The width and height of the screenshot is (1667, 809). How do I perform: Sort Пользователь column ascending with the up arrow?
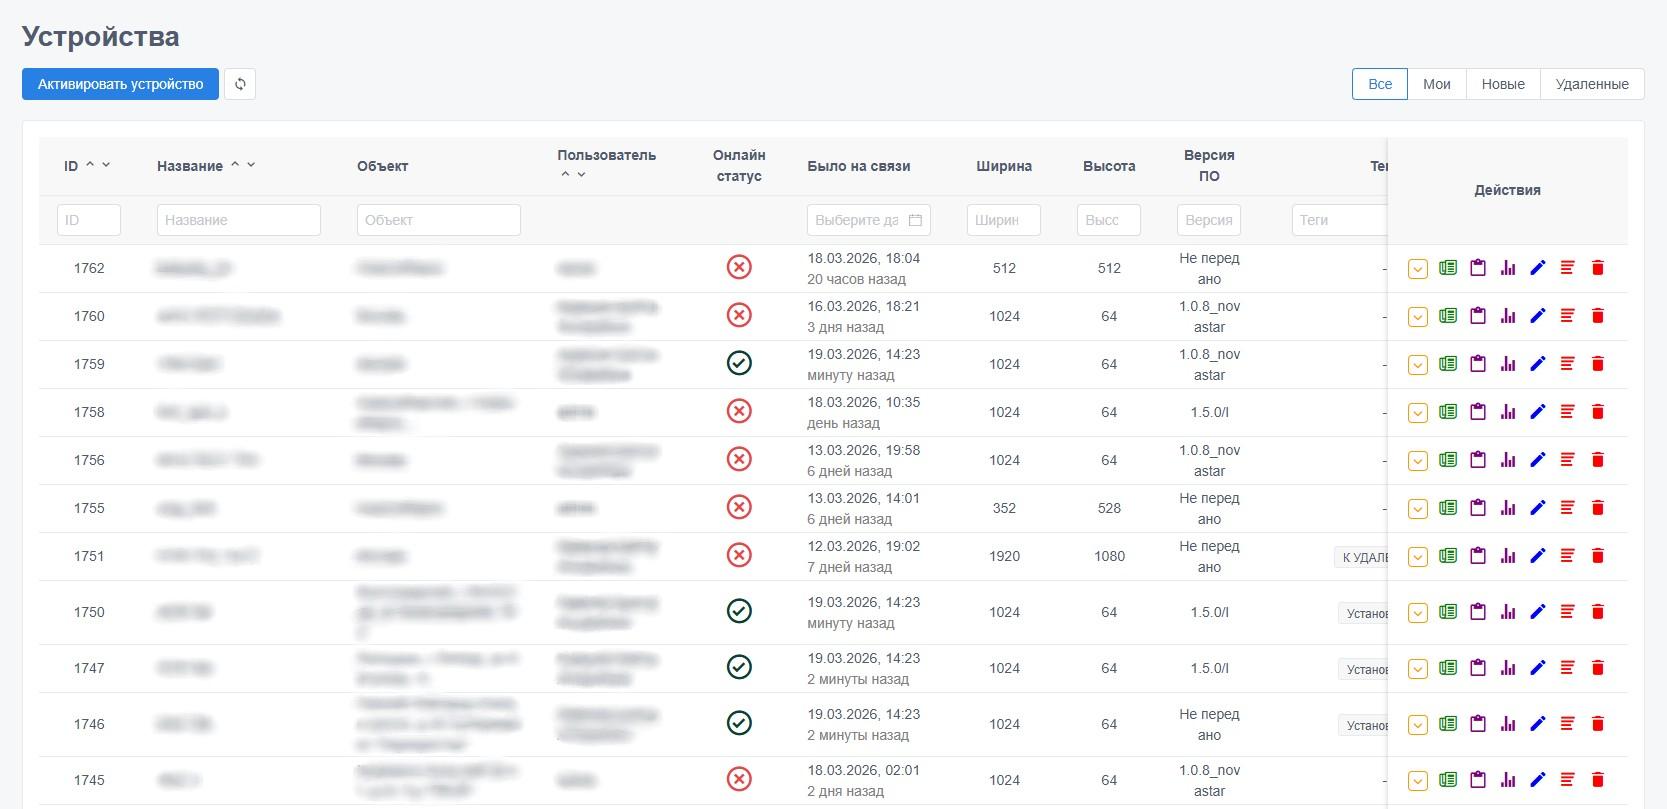565,175
